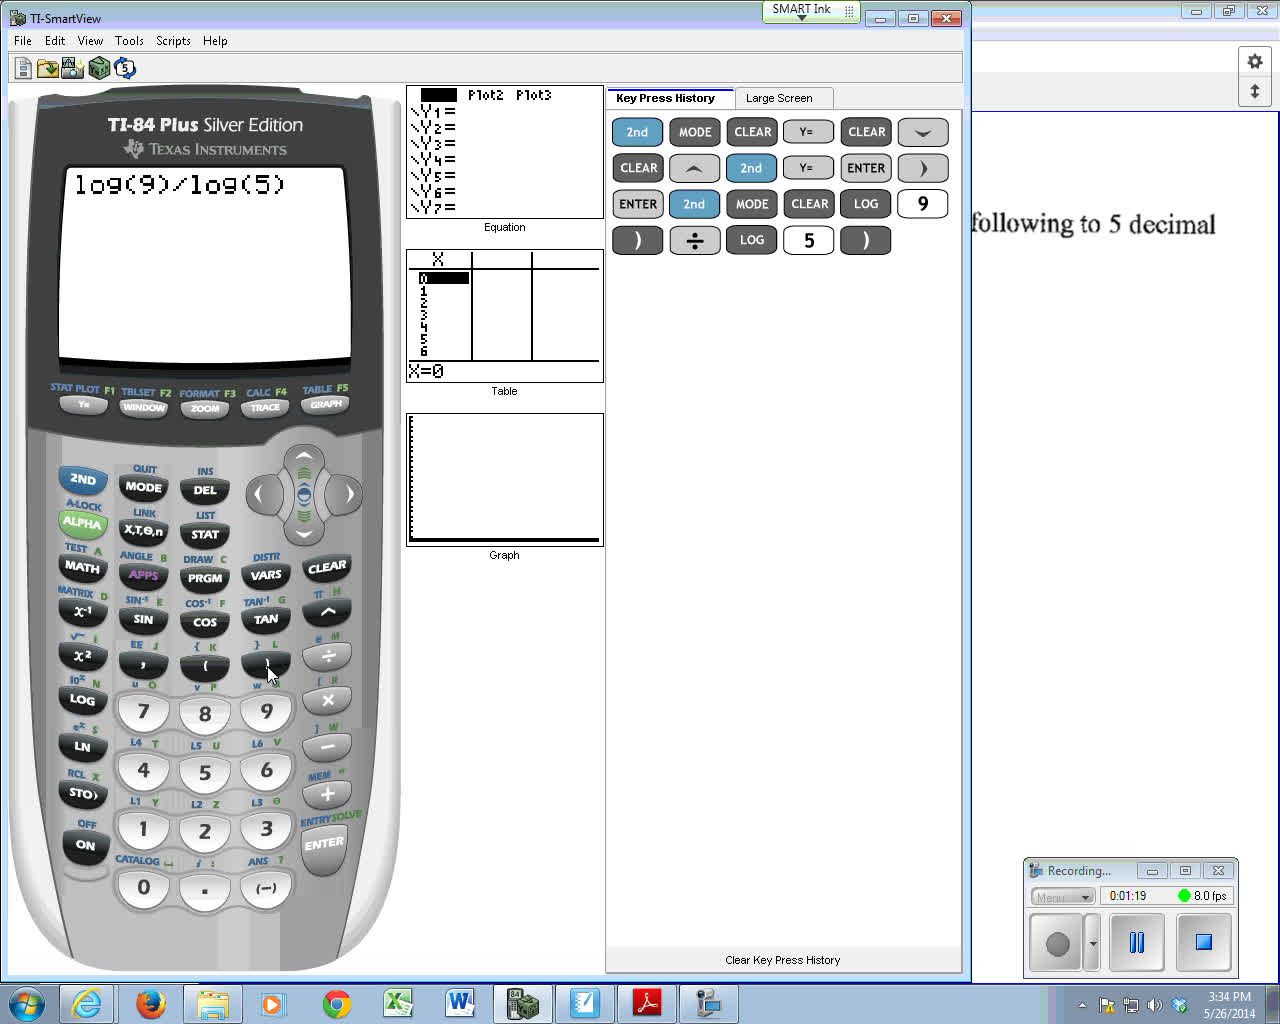1280x1024 pixels.
Task: Open Google Chrome from the taskbar
Action: [337, 1003]
